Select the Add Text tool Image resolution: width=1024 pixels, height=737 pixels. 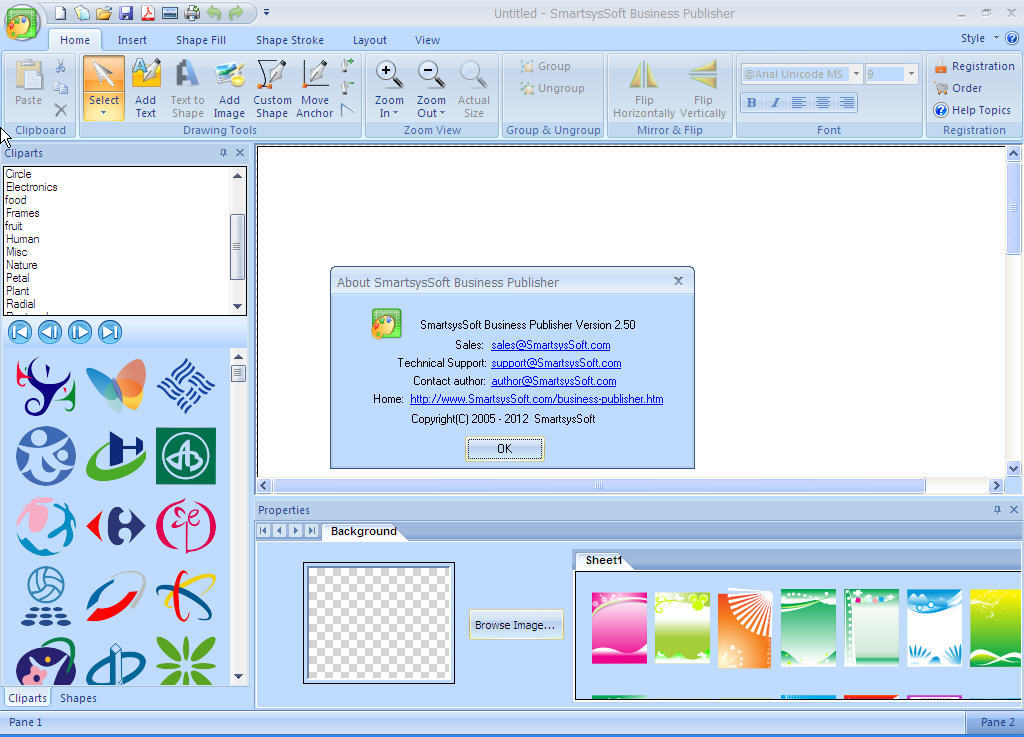tap(146, 87)
